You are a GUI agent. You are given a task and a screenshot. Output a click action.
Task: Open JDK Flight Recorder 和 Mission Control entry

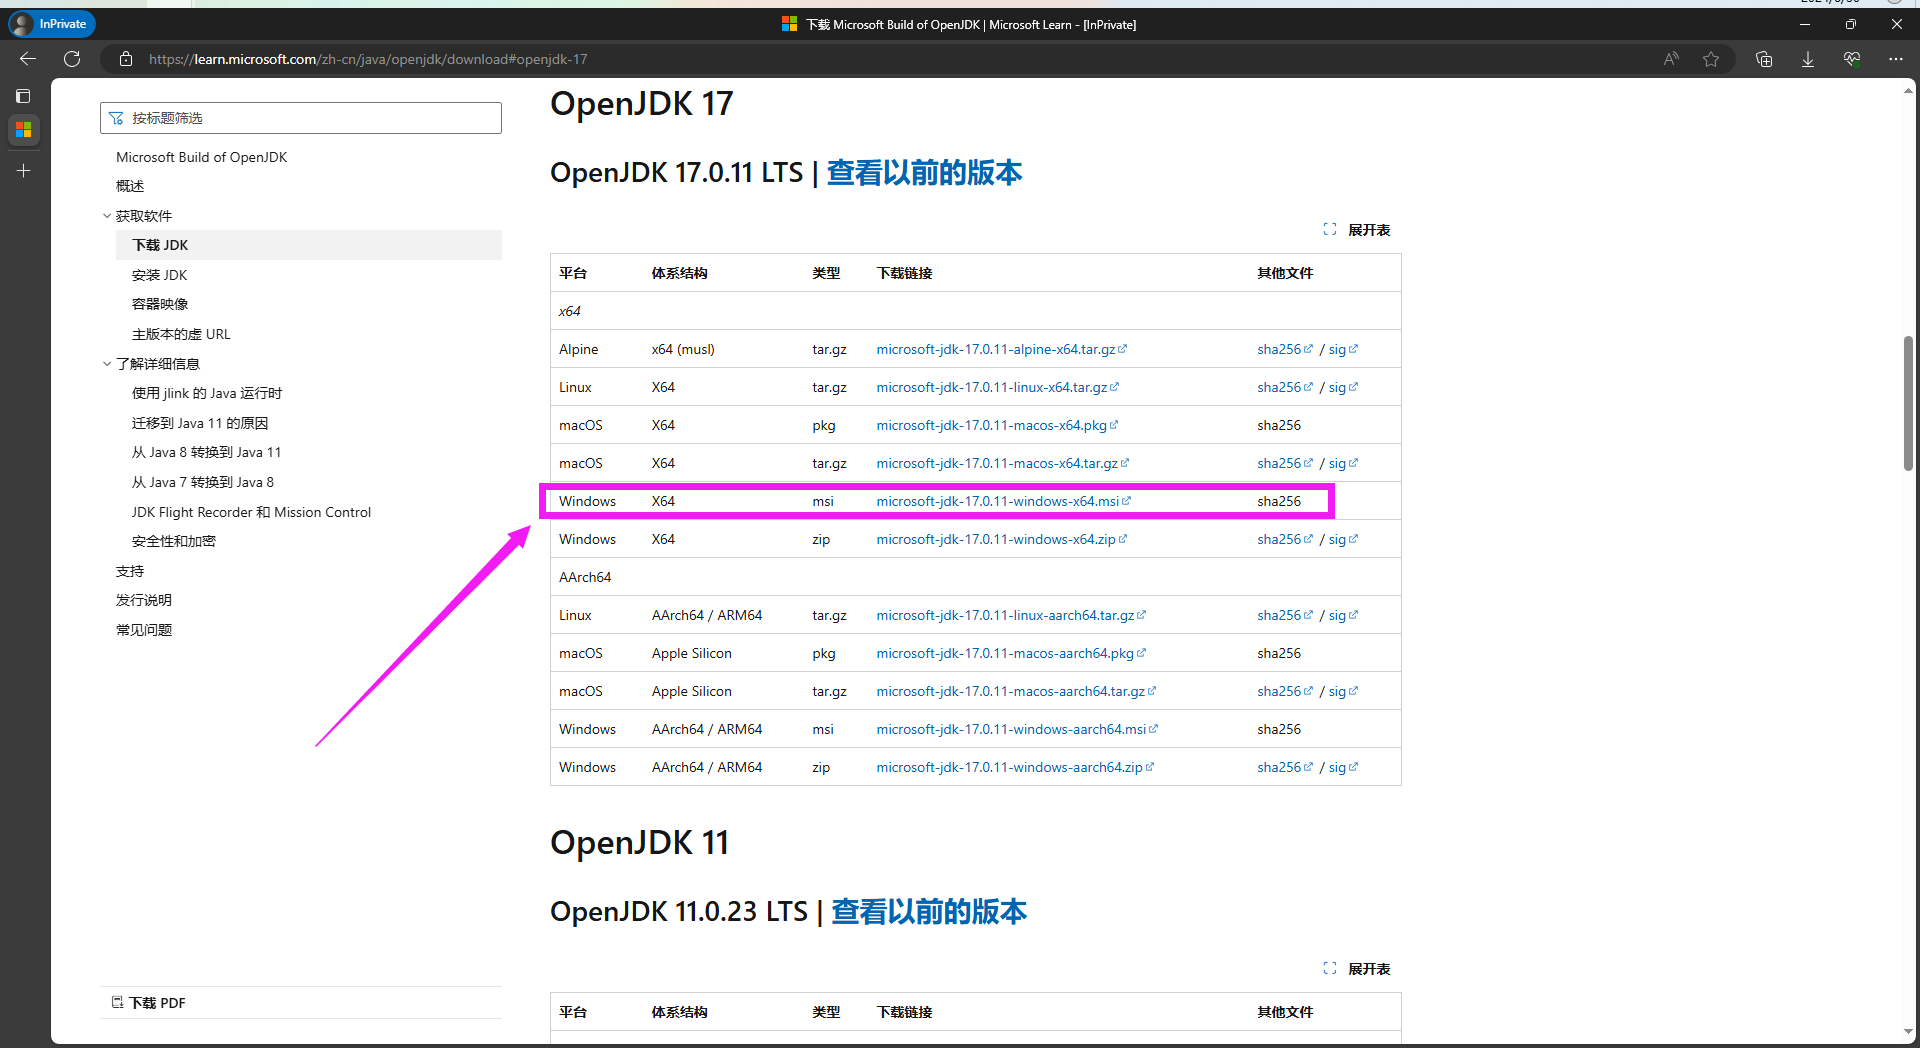[251, 512]
